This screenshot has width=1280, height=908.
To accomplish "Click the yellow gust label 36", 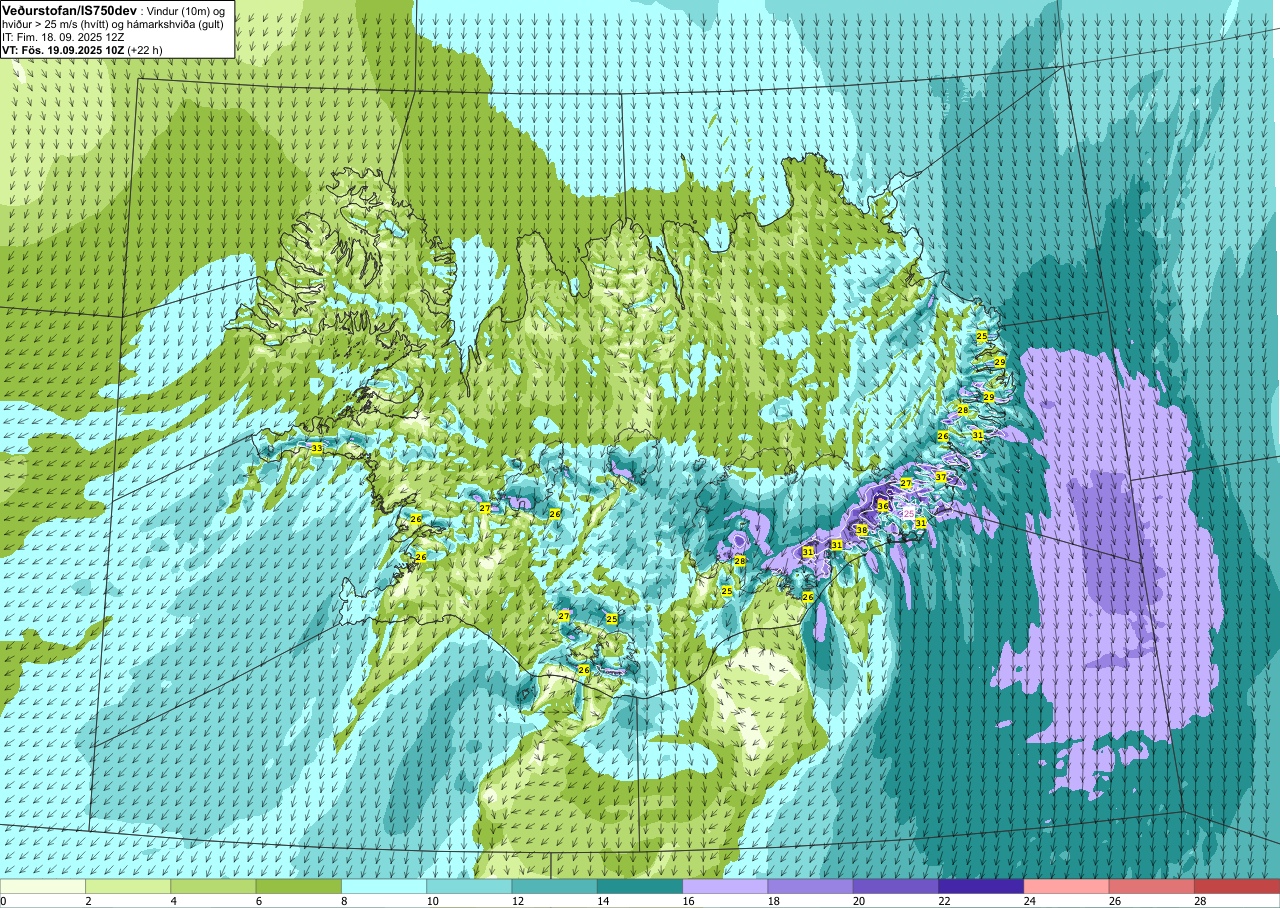I will click(883, 506).
